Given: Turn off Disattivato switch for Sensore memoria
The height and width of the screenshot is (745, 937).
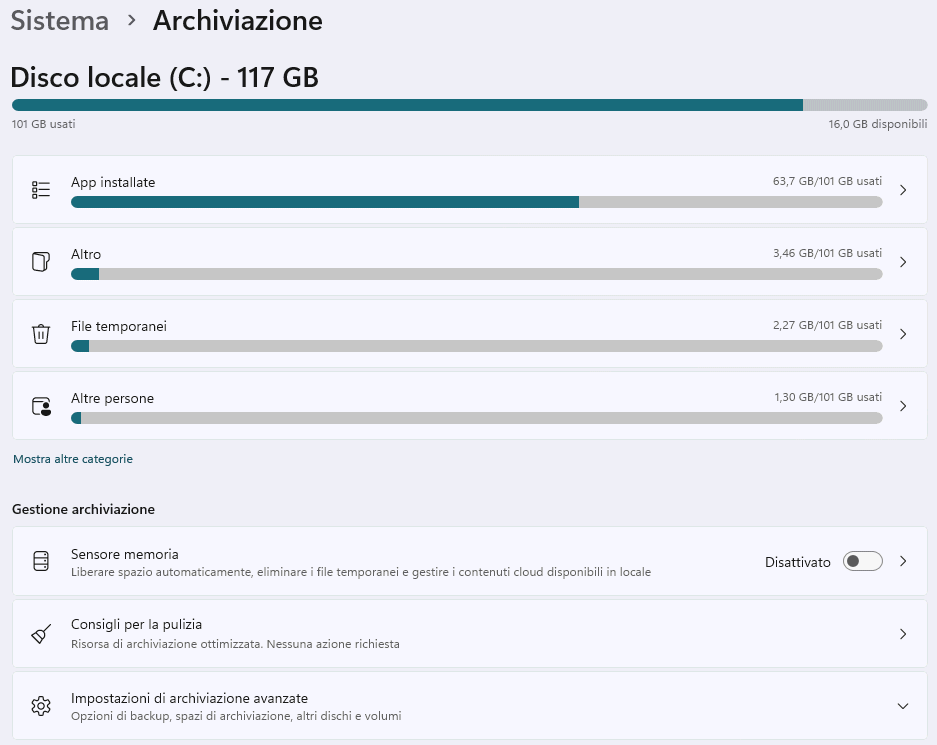Looking at the screenshot, I should click(x=862, y=561).
